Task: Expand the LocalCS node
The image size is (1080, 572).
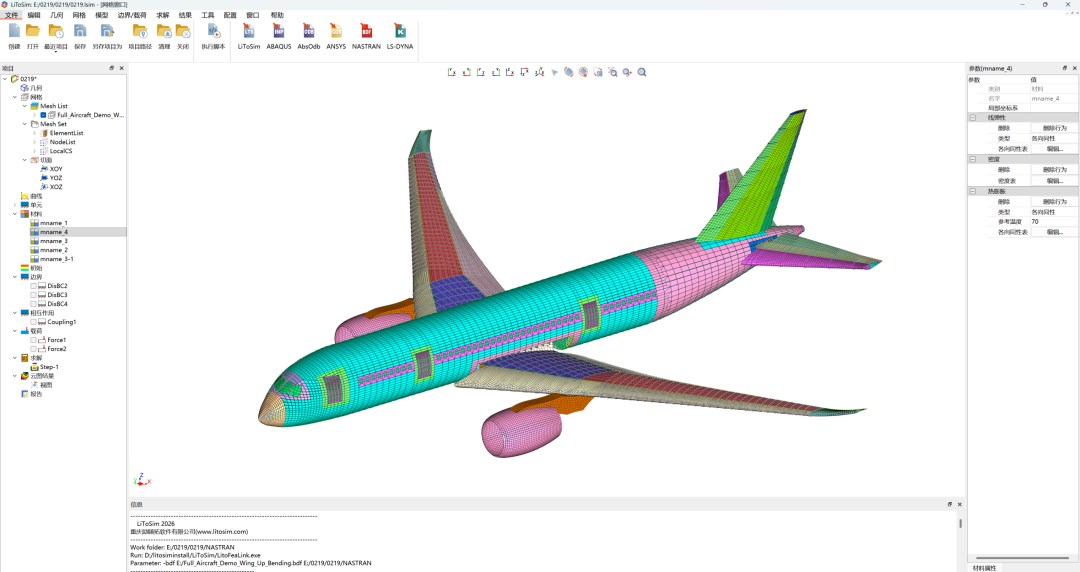Action: point(34,151)
